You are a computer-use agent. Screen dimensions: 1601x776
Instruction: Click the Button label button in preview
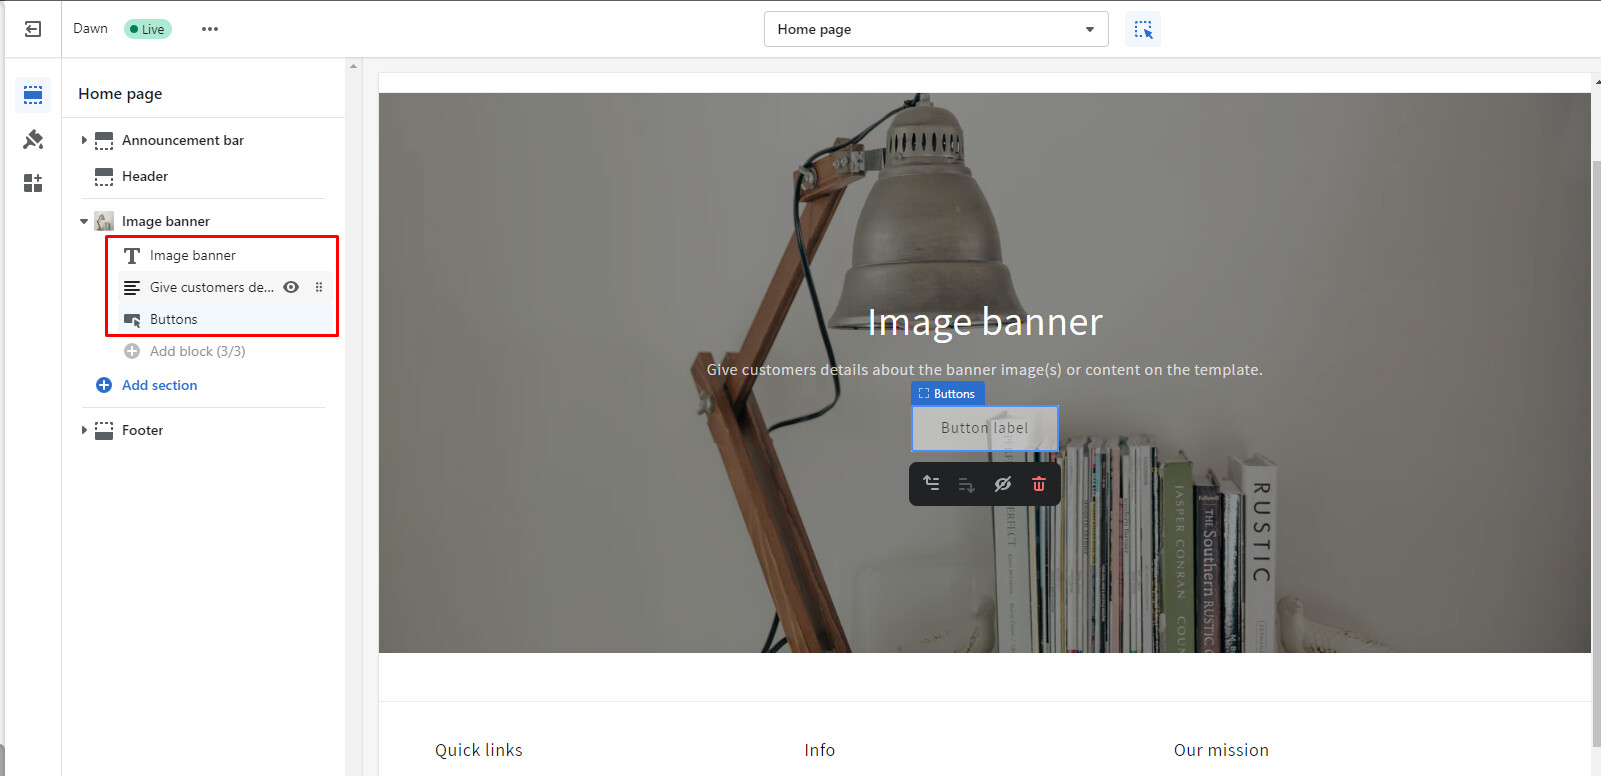pos(985,428)
